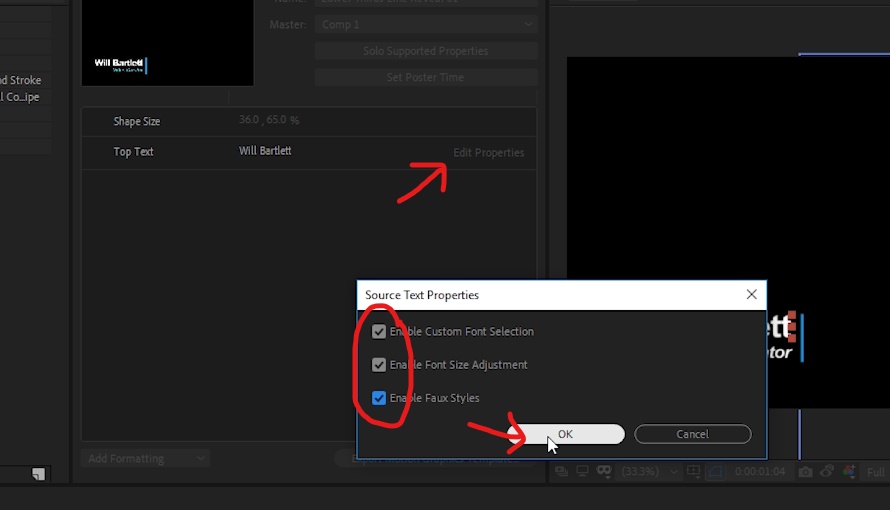Confirm the Source Text Properties dialog with OK

tap(565, 434)
